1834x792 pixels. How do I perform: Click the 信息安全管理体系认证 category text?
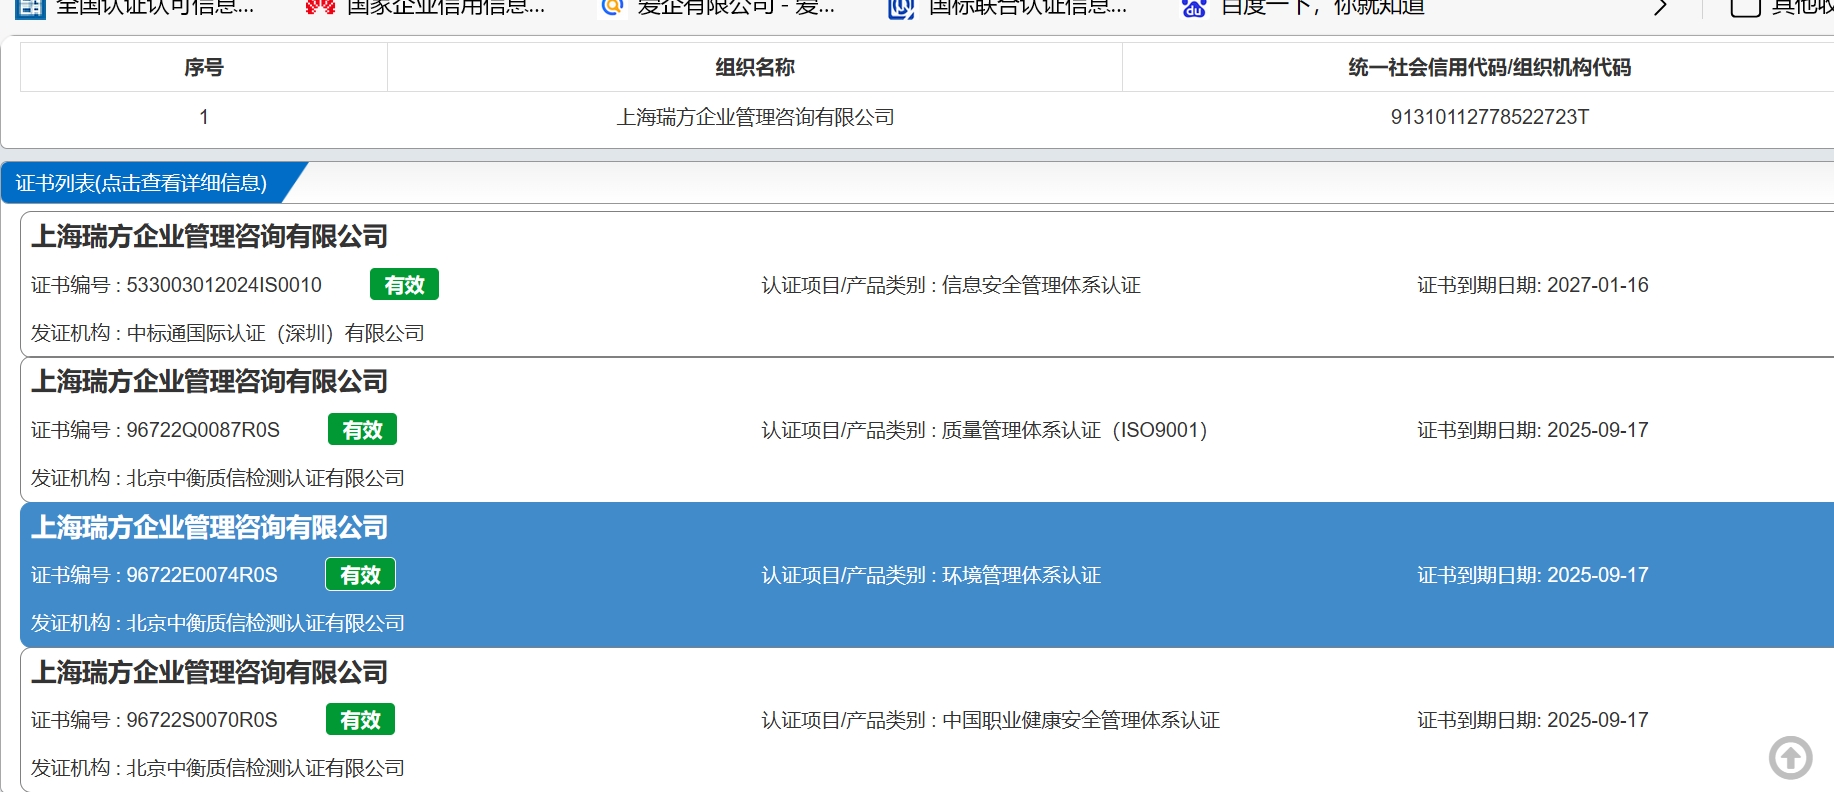[1041, 285]
